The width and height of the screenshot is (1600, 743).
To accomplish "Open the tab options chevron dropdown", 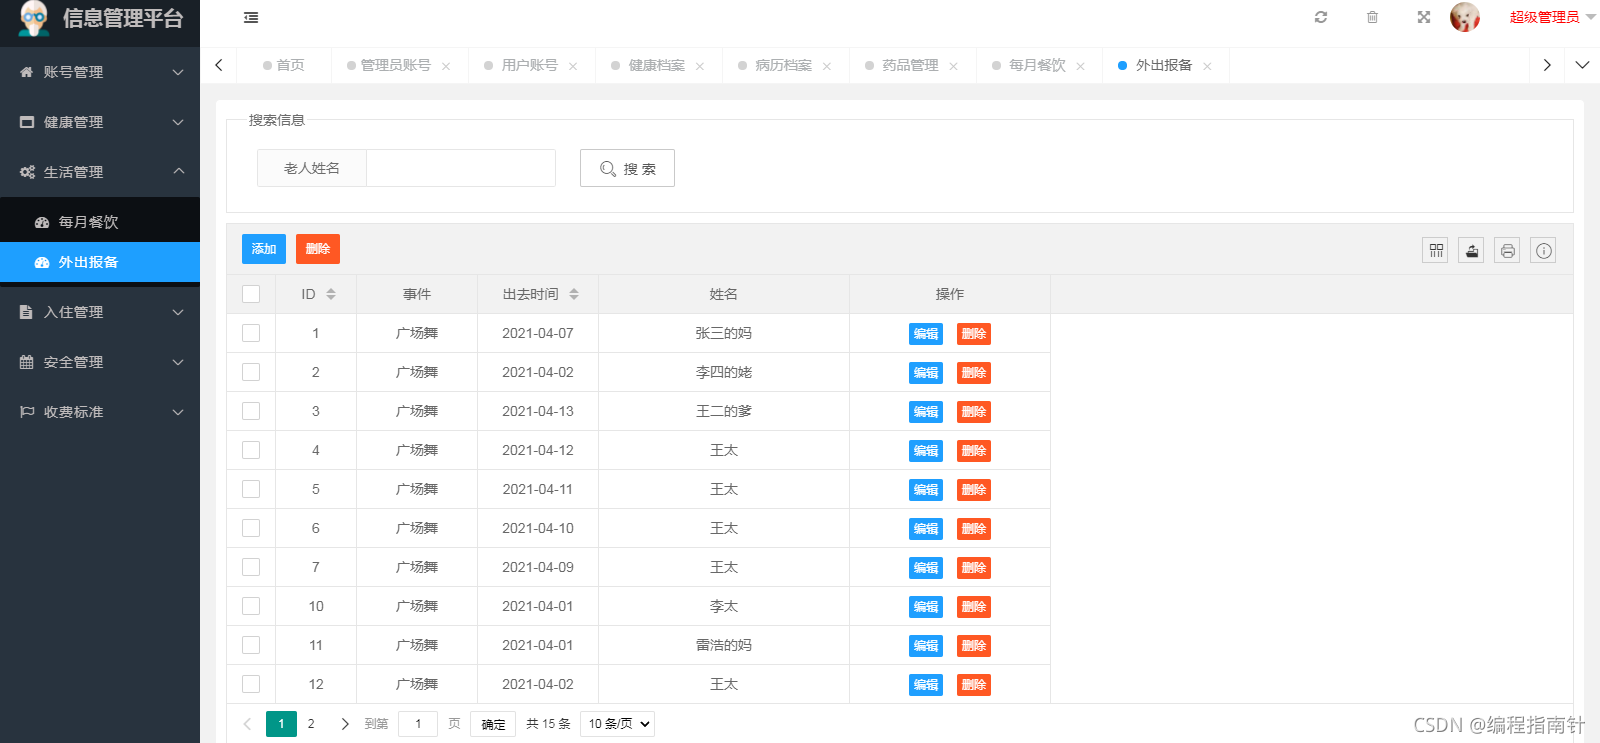I will pos(1582,65).
